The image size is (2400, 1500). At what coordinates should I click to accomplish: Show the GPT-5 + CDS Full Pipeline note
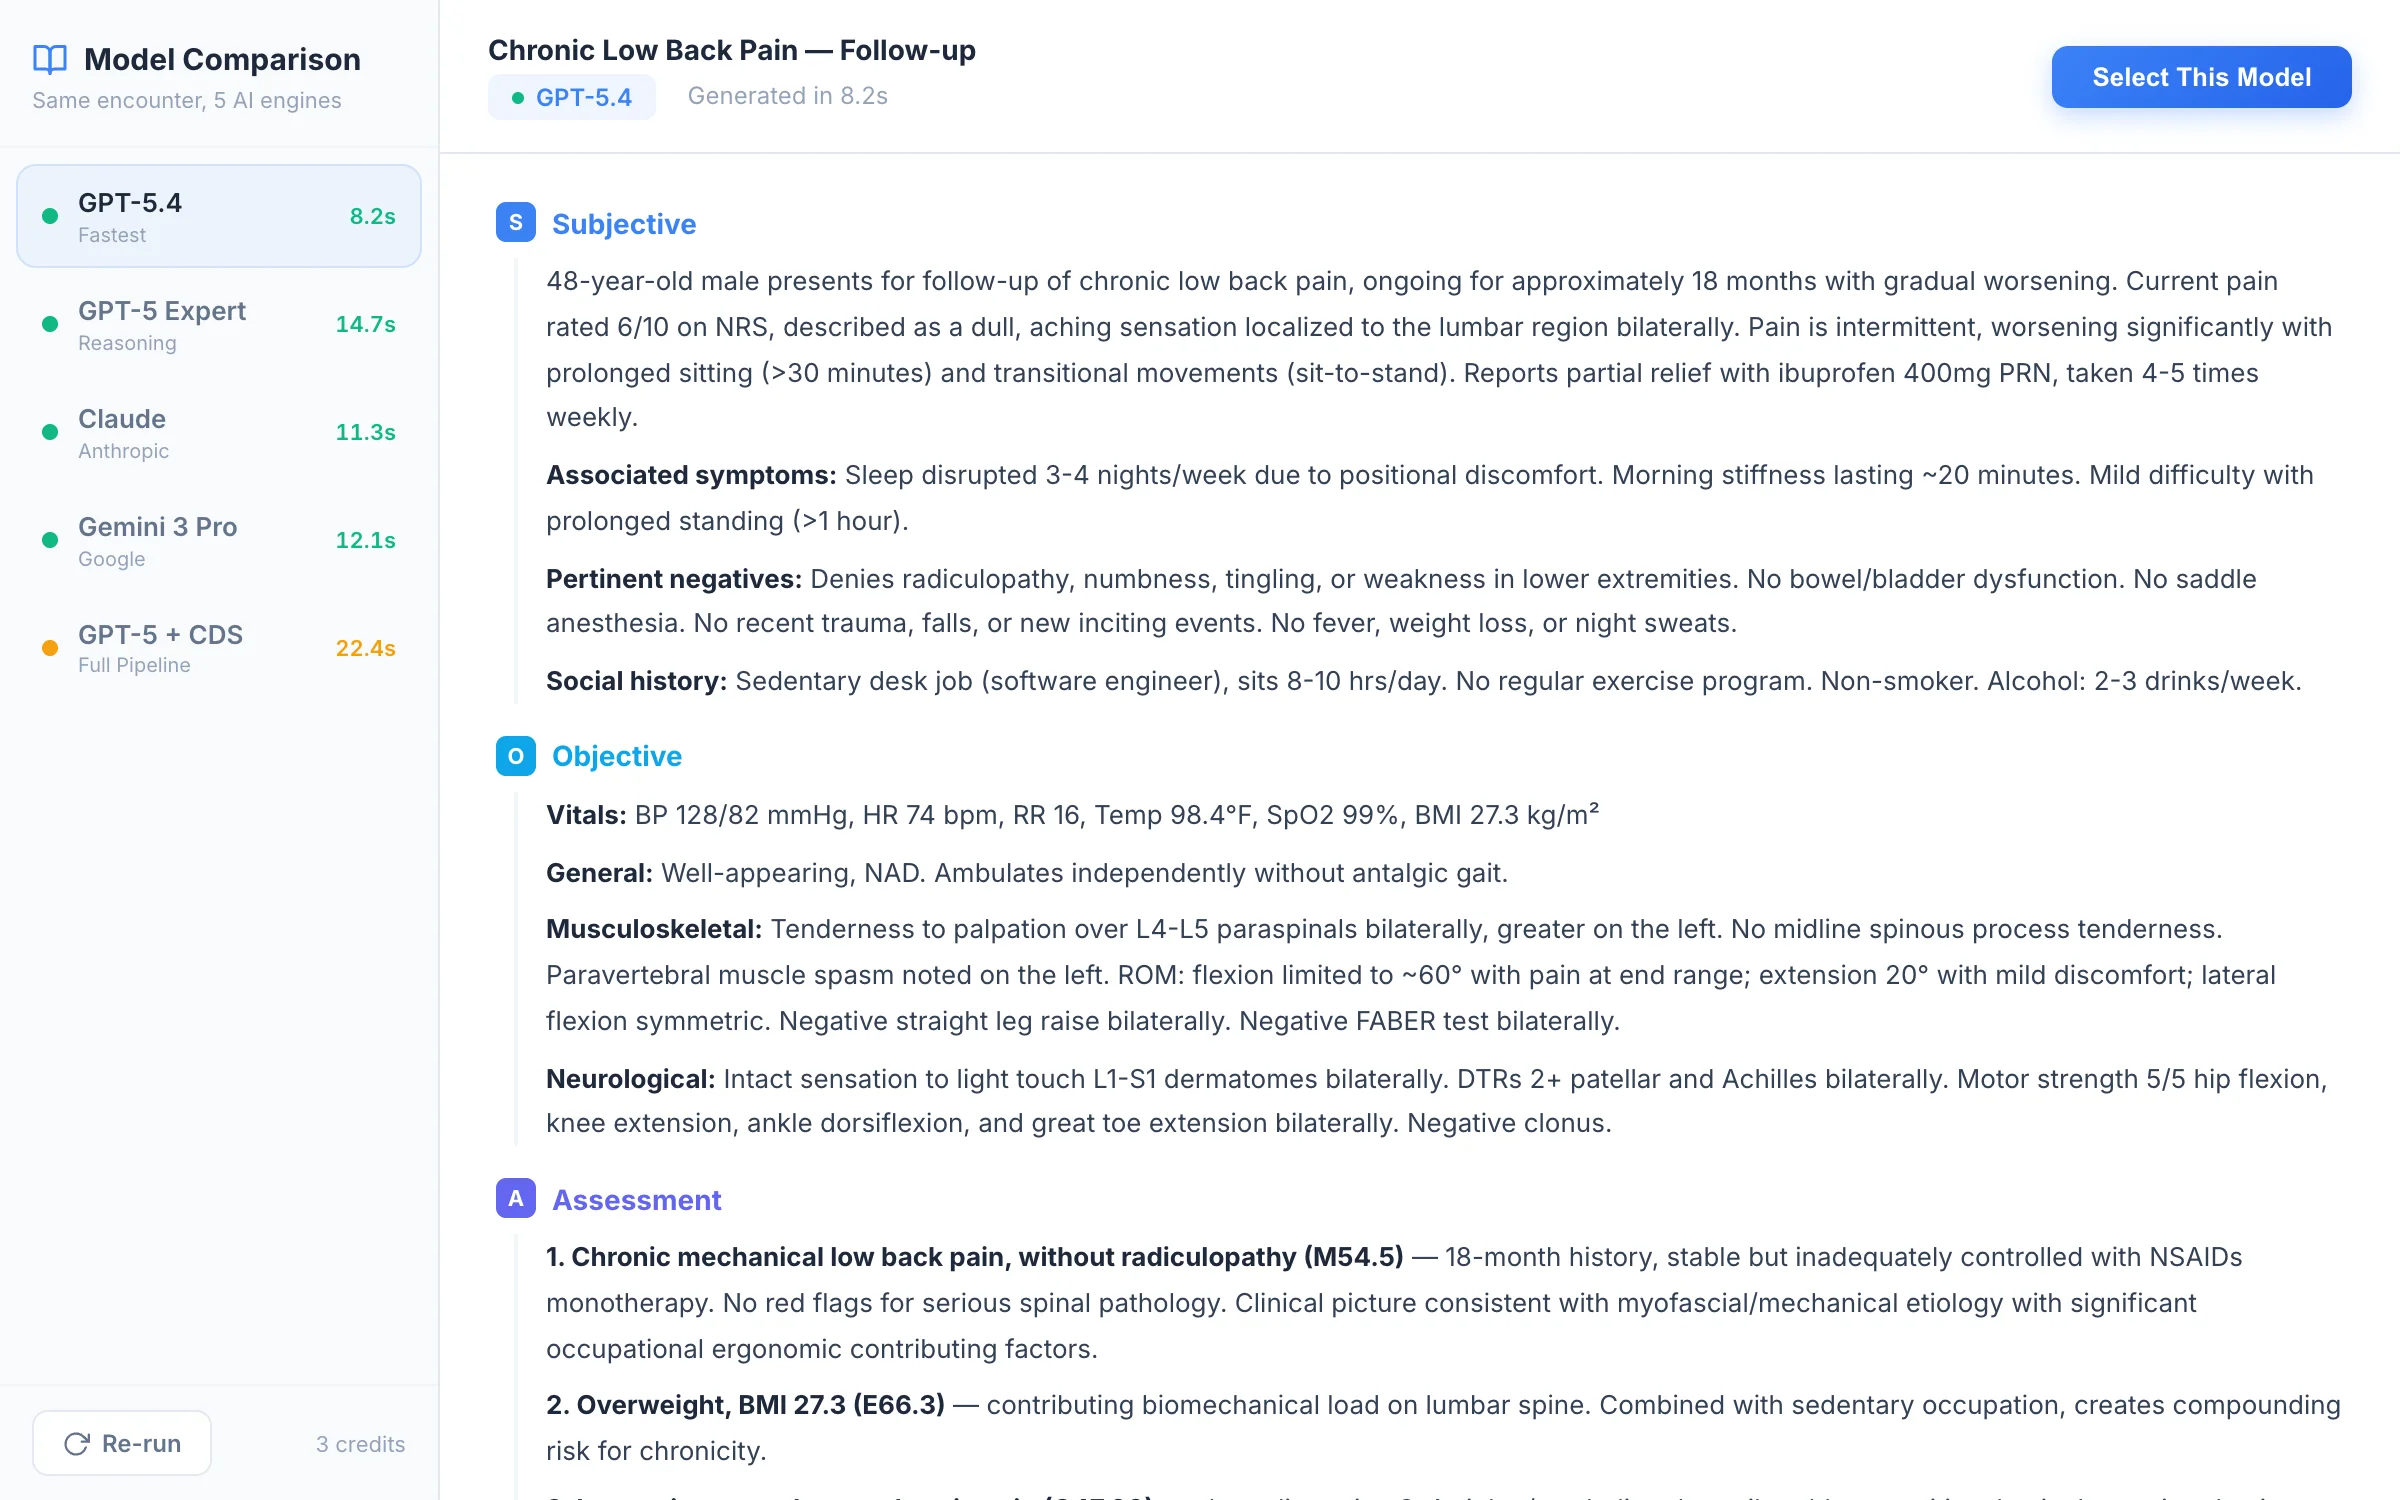(219, 648)
